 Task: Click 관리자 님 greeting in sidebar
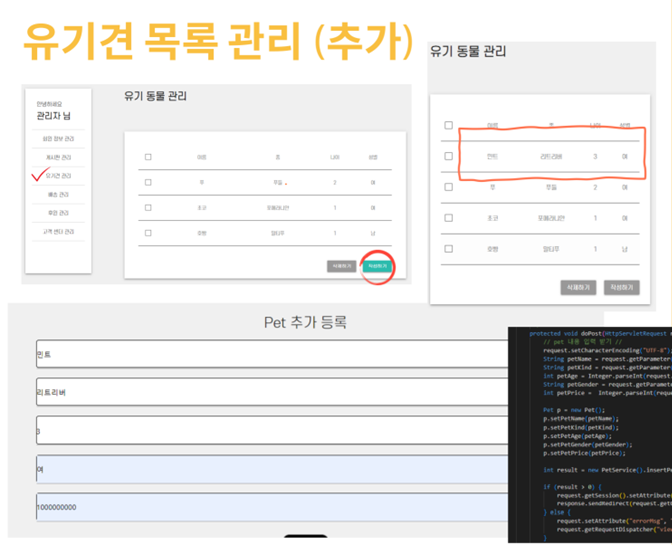point(54,116)
